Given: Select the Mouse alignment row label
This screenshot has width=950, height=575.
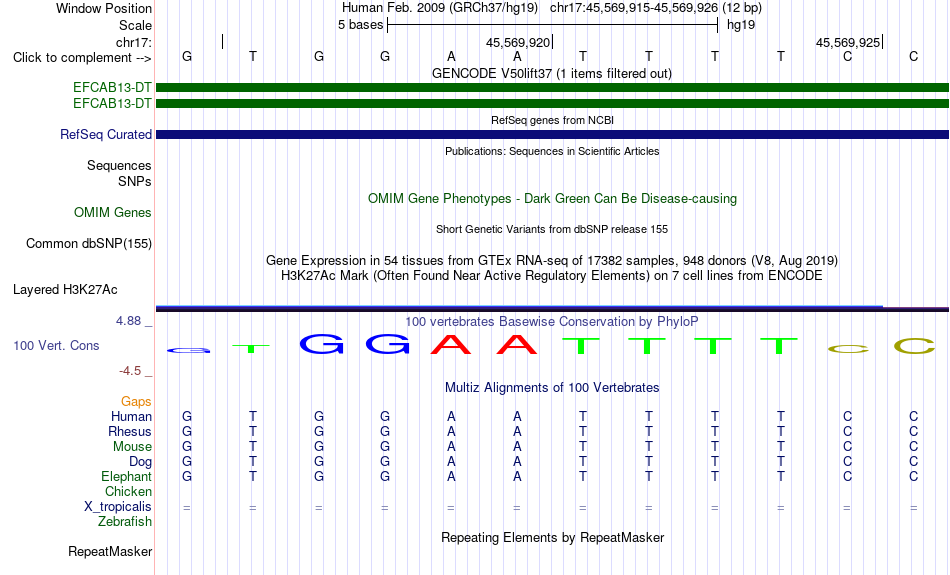Looking at the screenshot, I should click(x=132, y=447).
